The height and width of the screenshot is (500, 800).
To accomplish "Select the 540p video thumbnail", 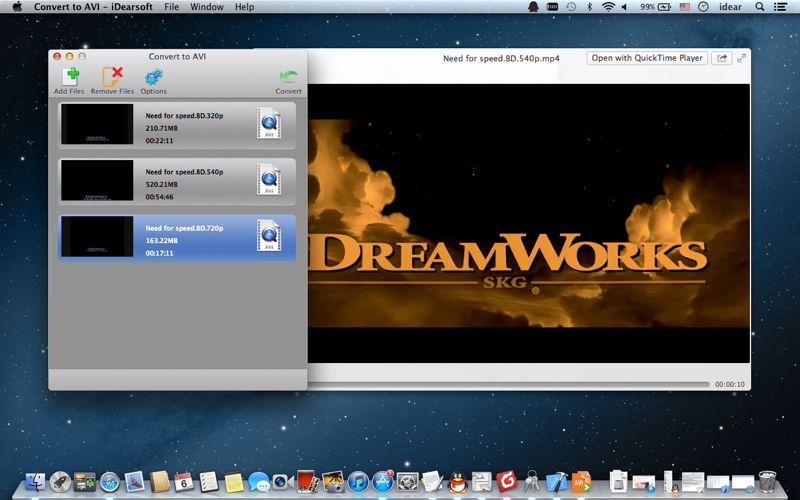I will (x=97, y=181).
